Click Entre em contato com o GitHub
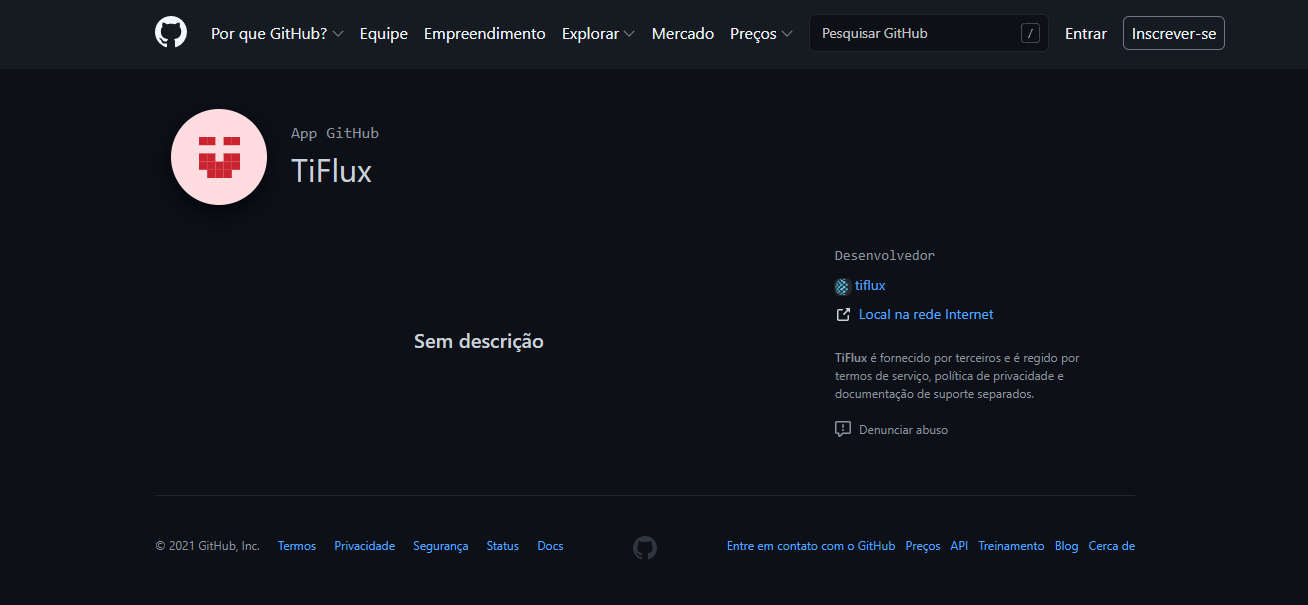This screenshot has height=605, width=1308. 811,546
